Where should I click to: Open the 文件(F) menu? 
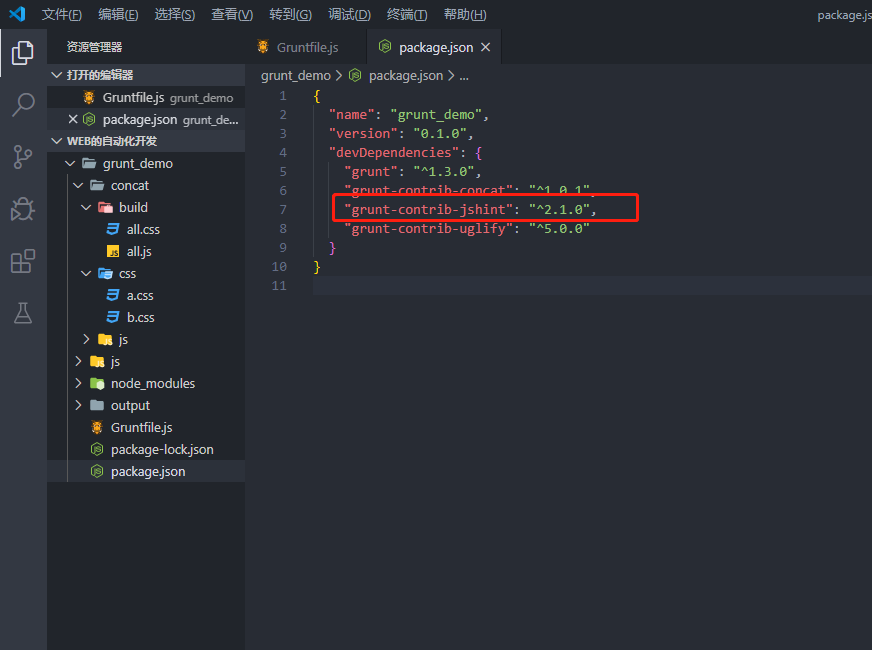[62, 14]
